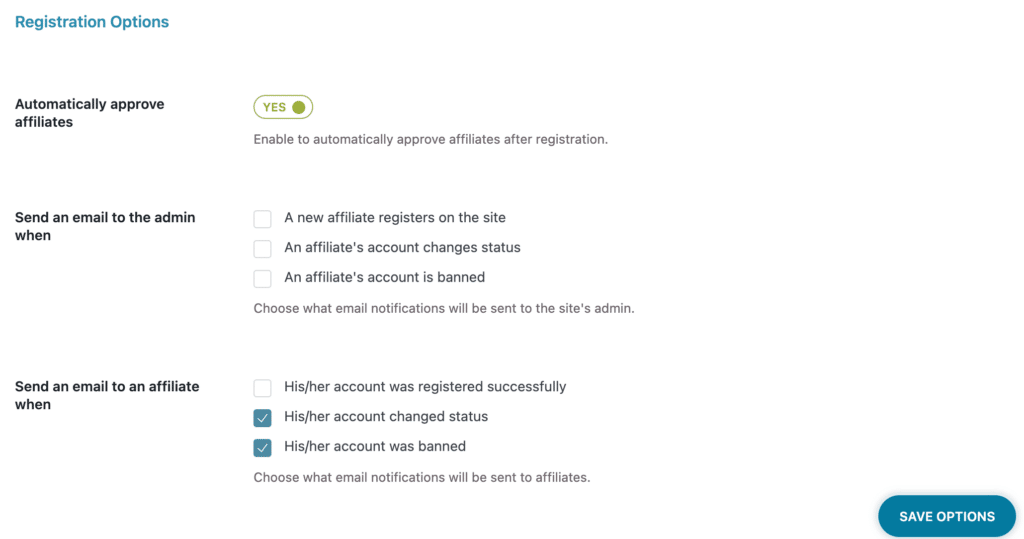Enable admin email for account status changes checkbox

[x=263, y=249]
